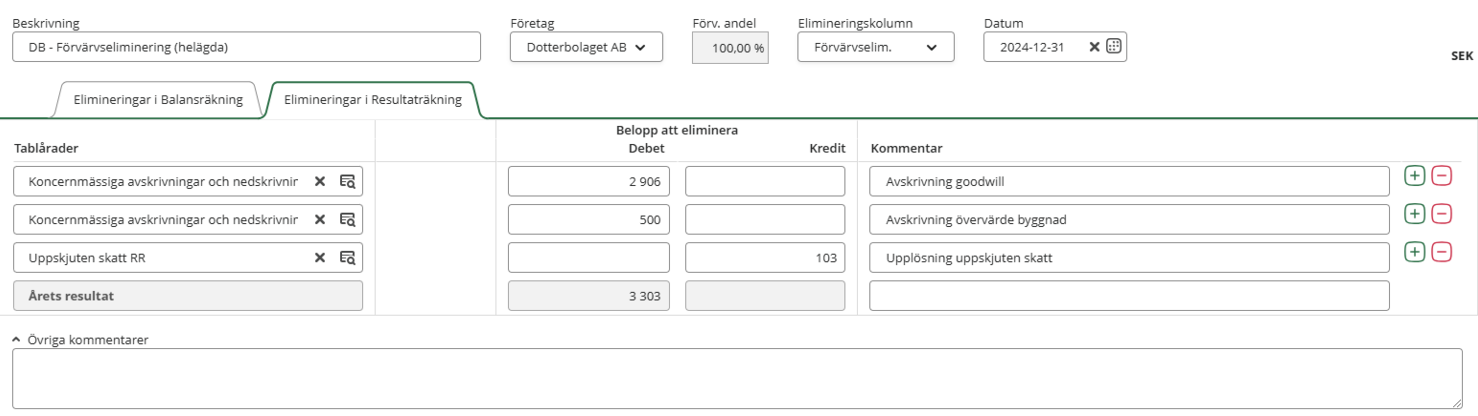Open the Elimineringskolumn dropdown
Screen dimensions: 1478x416
(875, 47)
